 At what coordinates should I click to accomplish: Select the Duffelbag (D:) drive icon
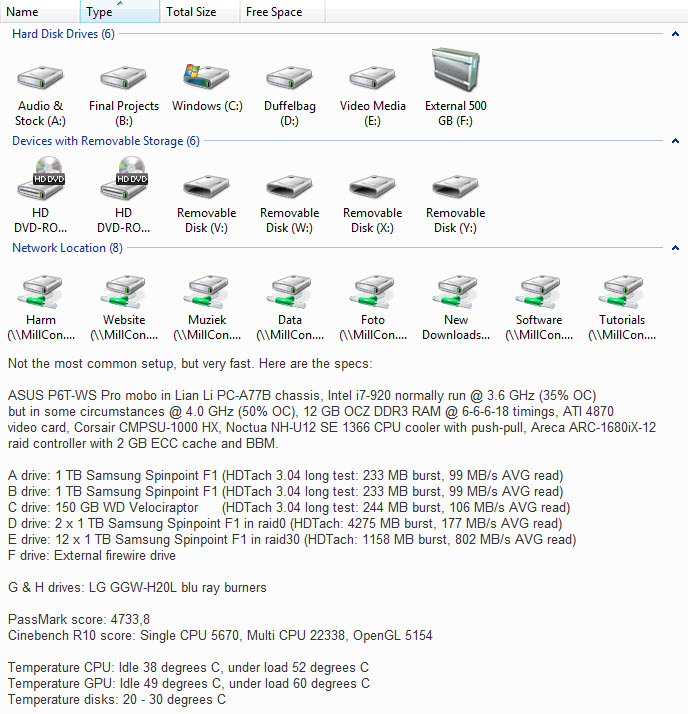point(289,80)
